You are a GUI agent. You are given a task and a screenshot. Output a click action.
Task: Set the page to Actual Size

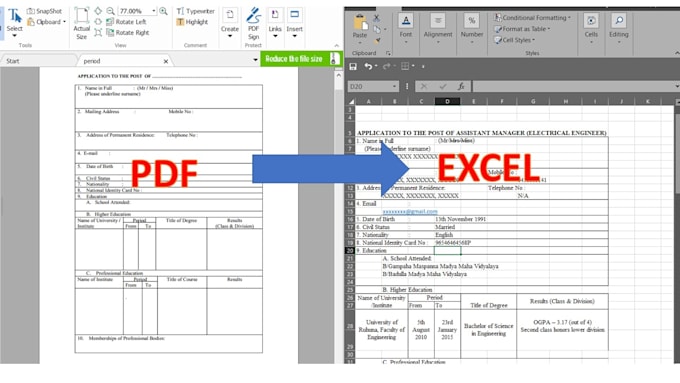point(81,24)
